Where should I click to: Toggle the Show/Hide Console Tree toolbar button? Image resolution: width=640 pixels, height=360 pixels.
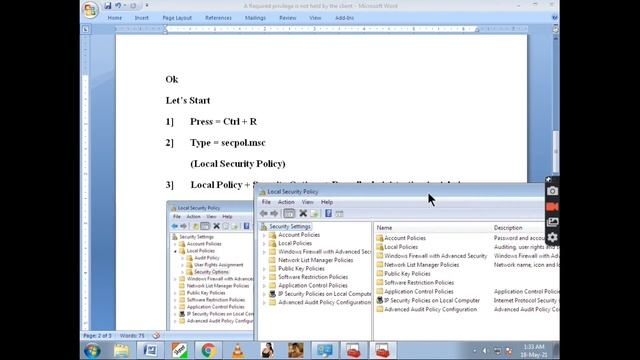289,213
